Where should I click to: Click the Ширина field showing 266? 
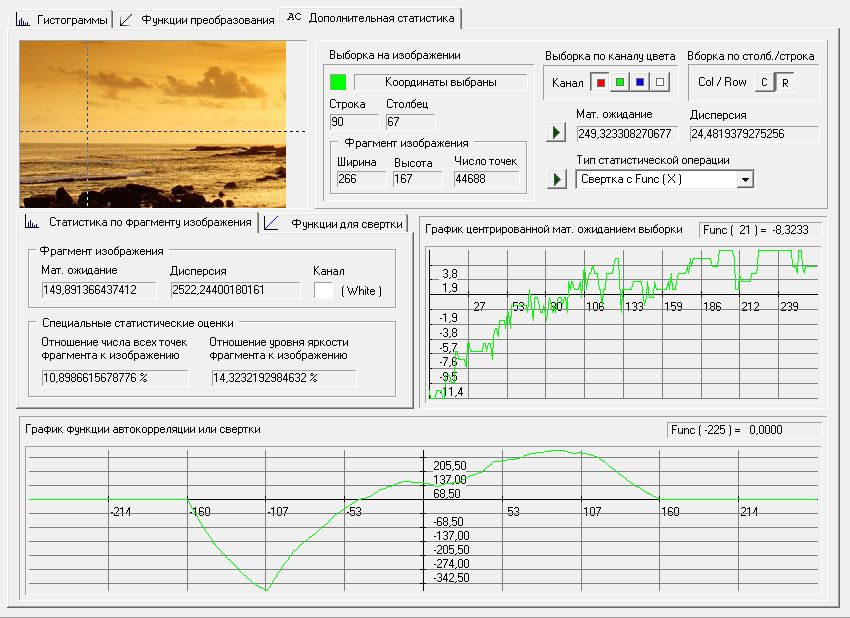pyautogui.click(x=361, y=179)
